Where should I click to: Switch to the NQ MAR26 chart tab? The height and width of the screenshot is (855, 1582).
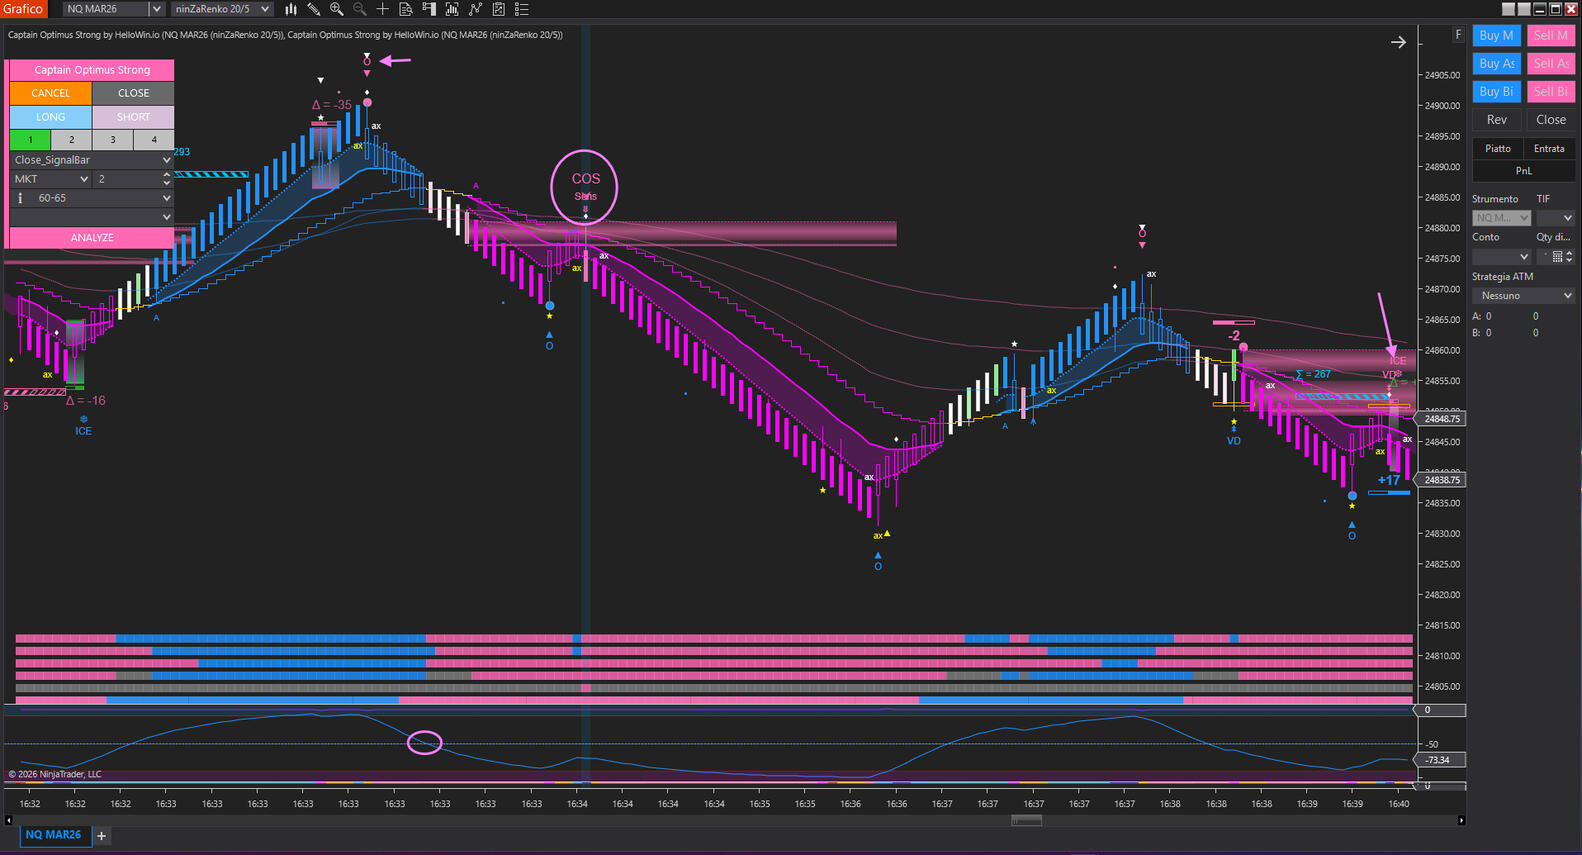(x=53, y=835)
